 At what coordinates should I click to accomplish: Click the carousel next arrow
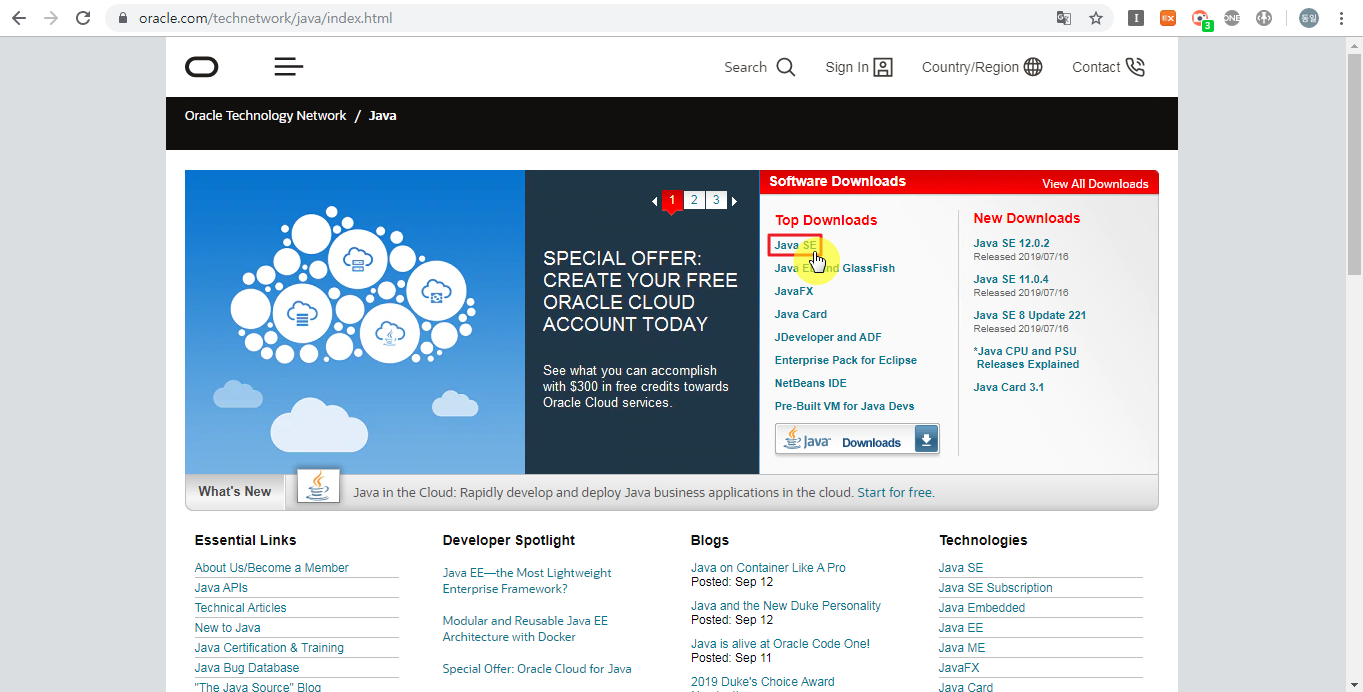tap(734, 201)
